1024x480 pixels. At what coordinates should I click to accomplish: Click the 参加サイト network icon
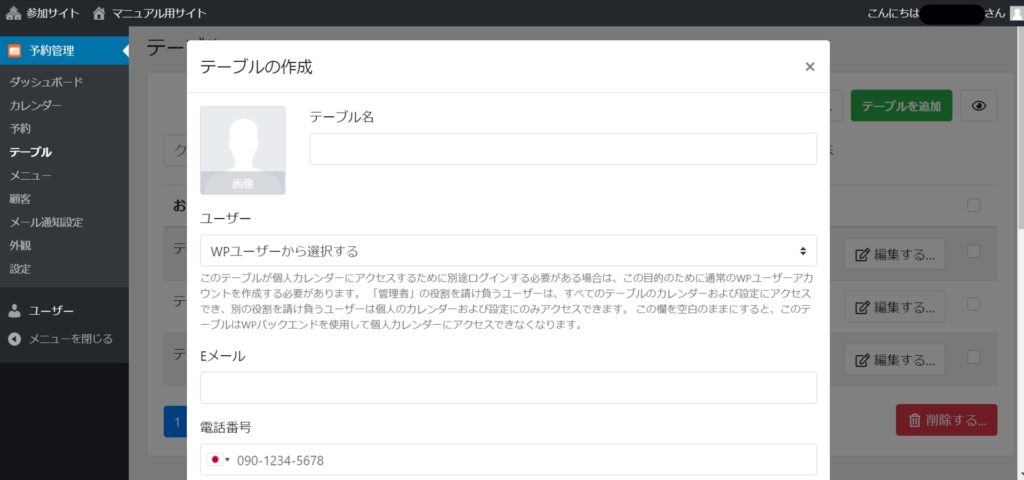point(14,13)
